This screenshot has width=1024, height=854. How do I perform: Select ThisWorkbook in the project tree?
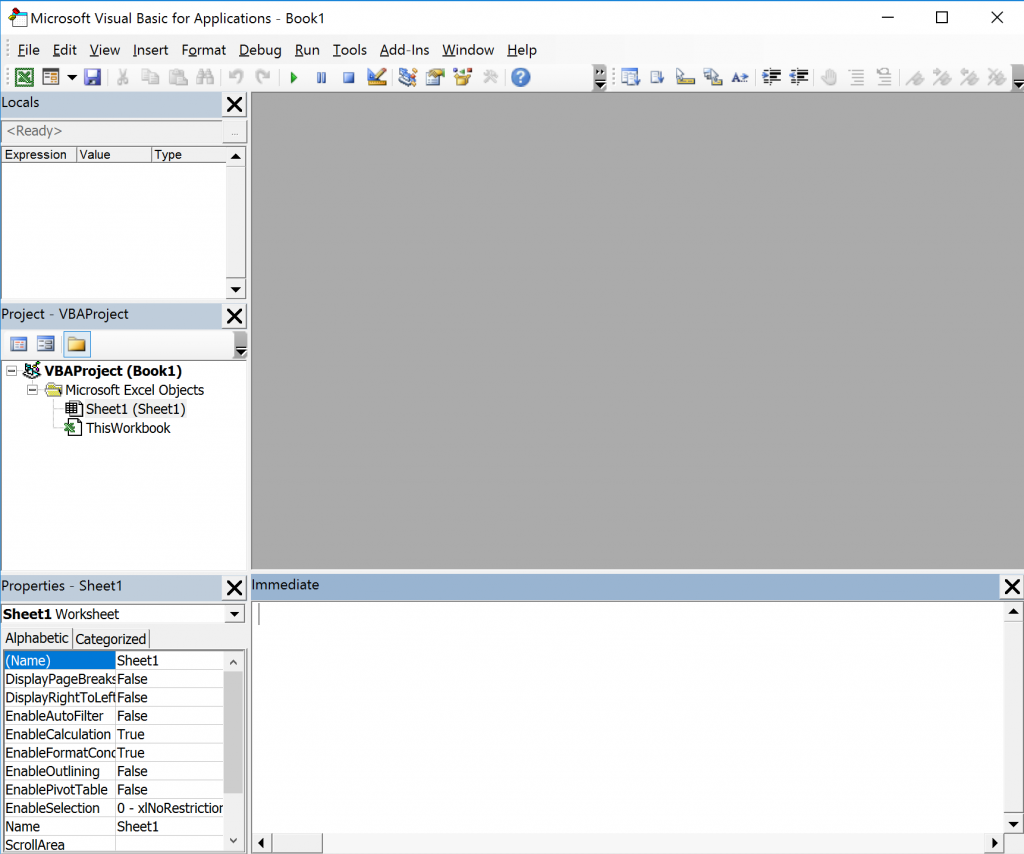click(x=127, y=428)
